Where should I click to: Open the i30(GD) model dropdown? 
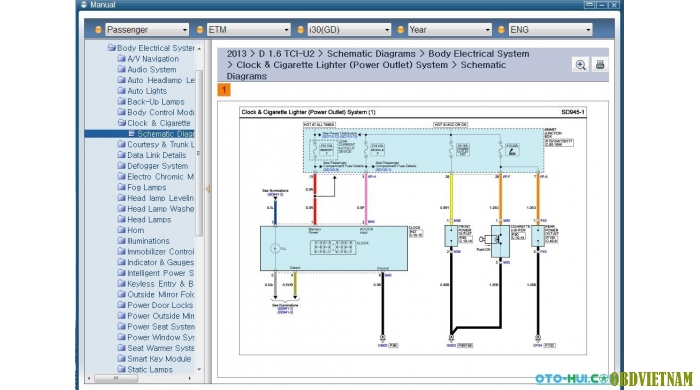click(x=349, y=30)
